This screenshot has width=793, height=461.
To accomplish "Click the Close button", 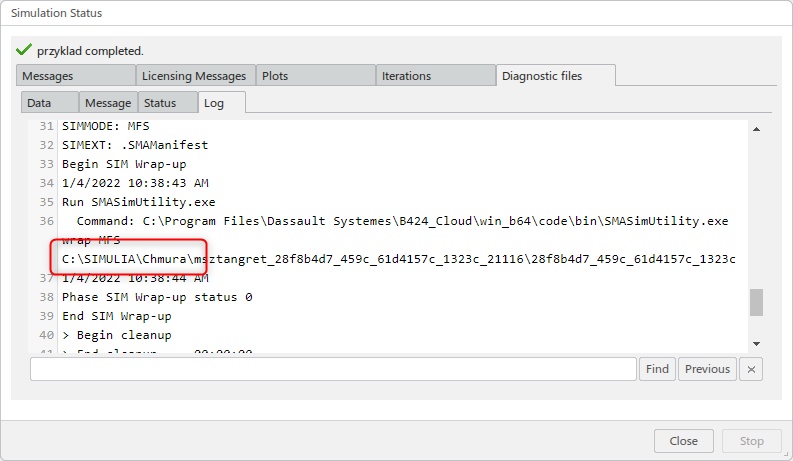I will [684, 441].
